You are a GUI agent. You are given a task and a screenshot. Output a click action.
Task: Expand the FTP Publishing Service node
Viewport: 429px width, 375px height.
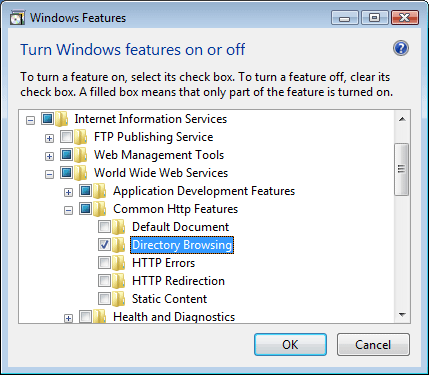(x=49, y=138)
